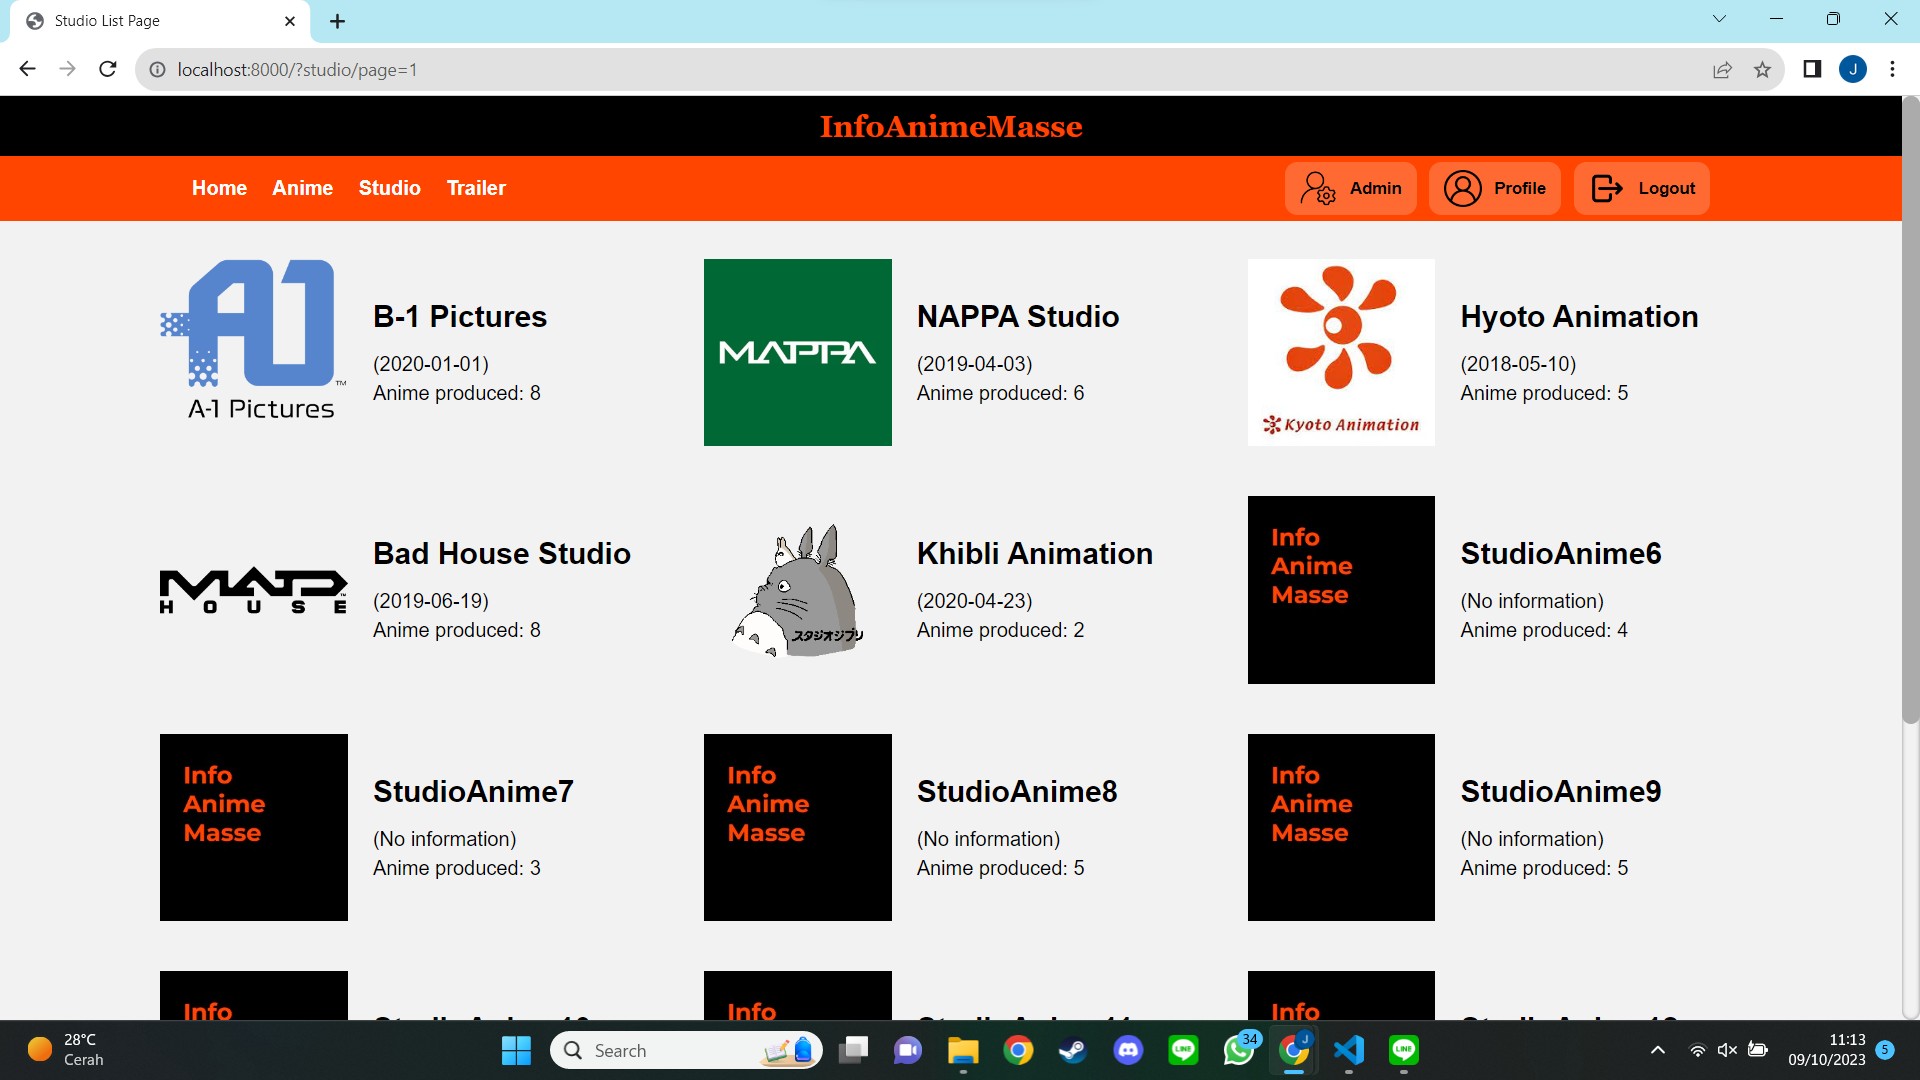Expand the tab search chevron

coord(1719,19)
